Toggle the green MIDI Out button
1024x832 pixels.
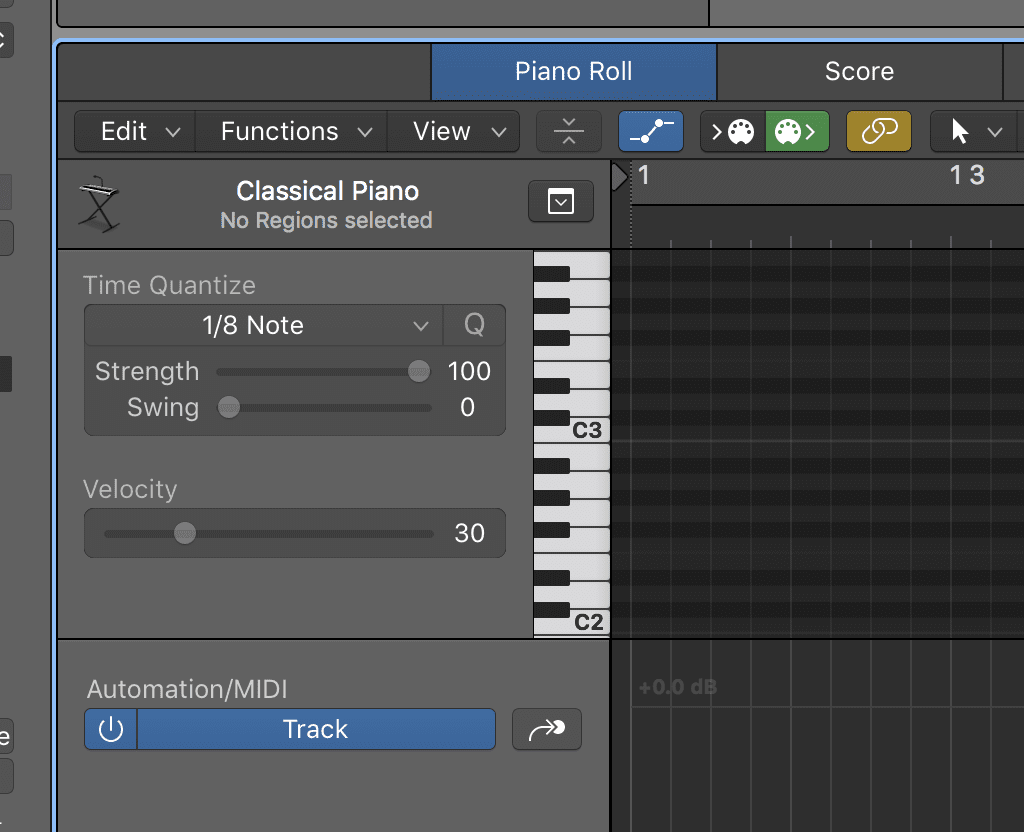coord(797,131)
